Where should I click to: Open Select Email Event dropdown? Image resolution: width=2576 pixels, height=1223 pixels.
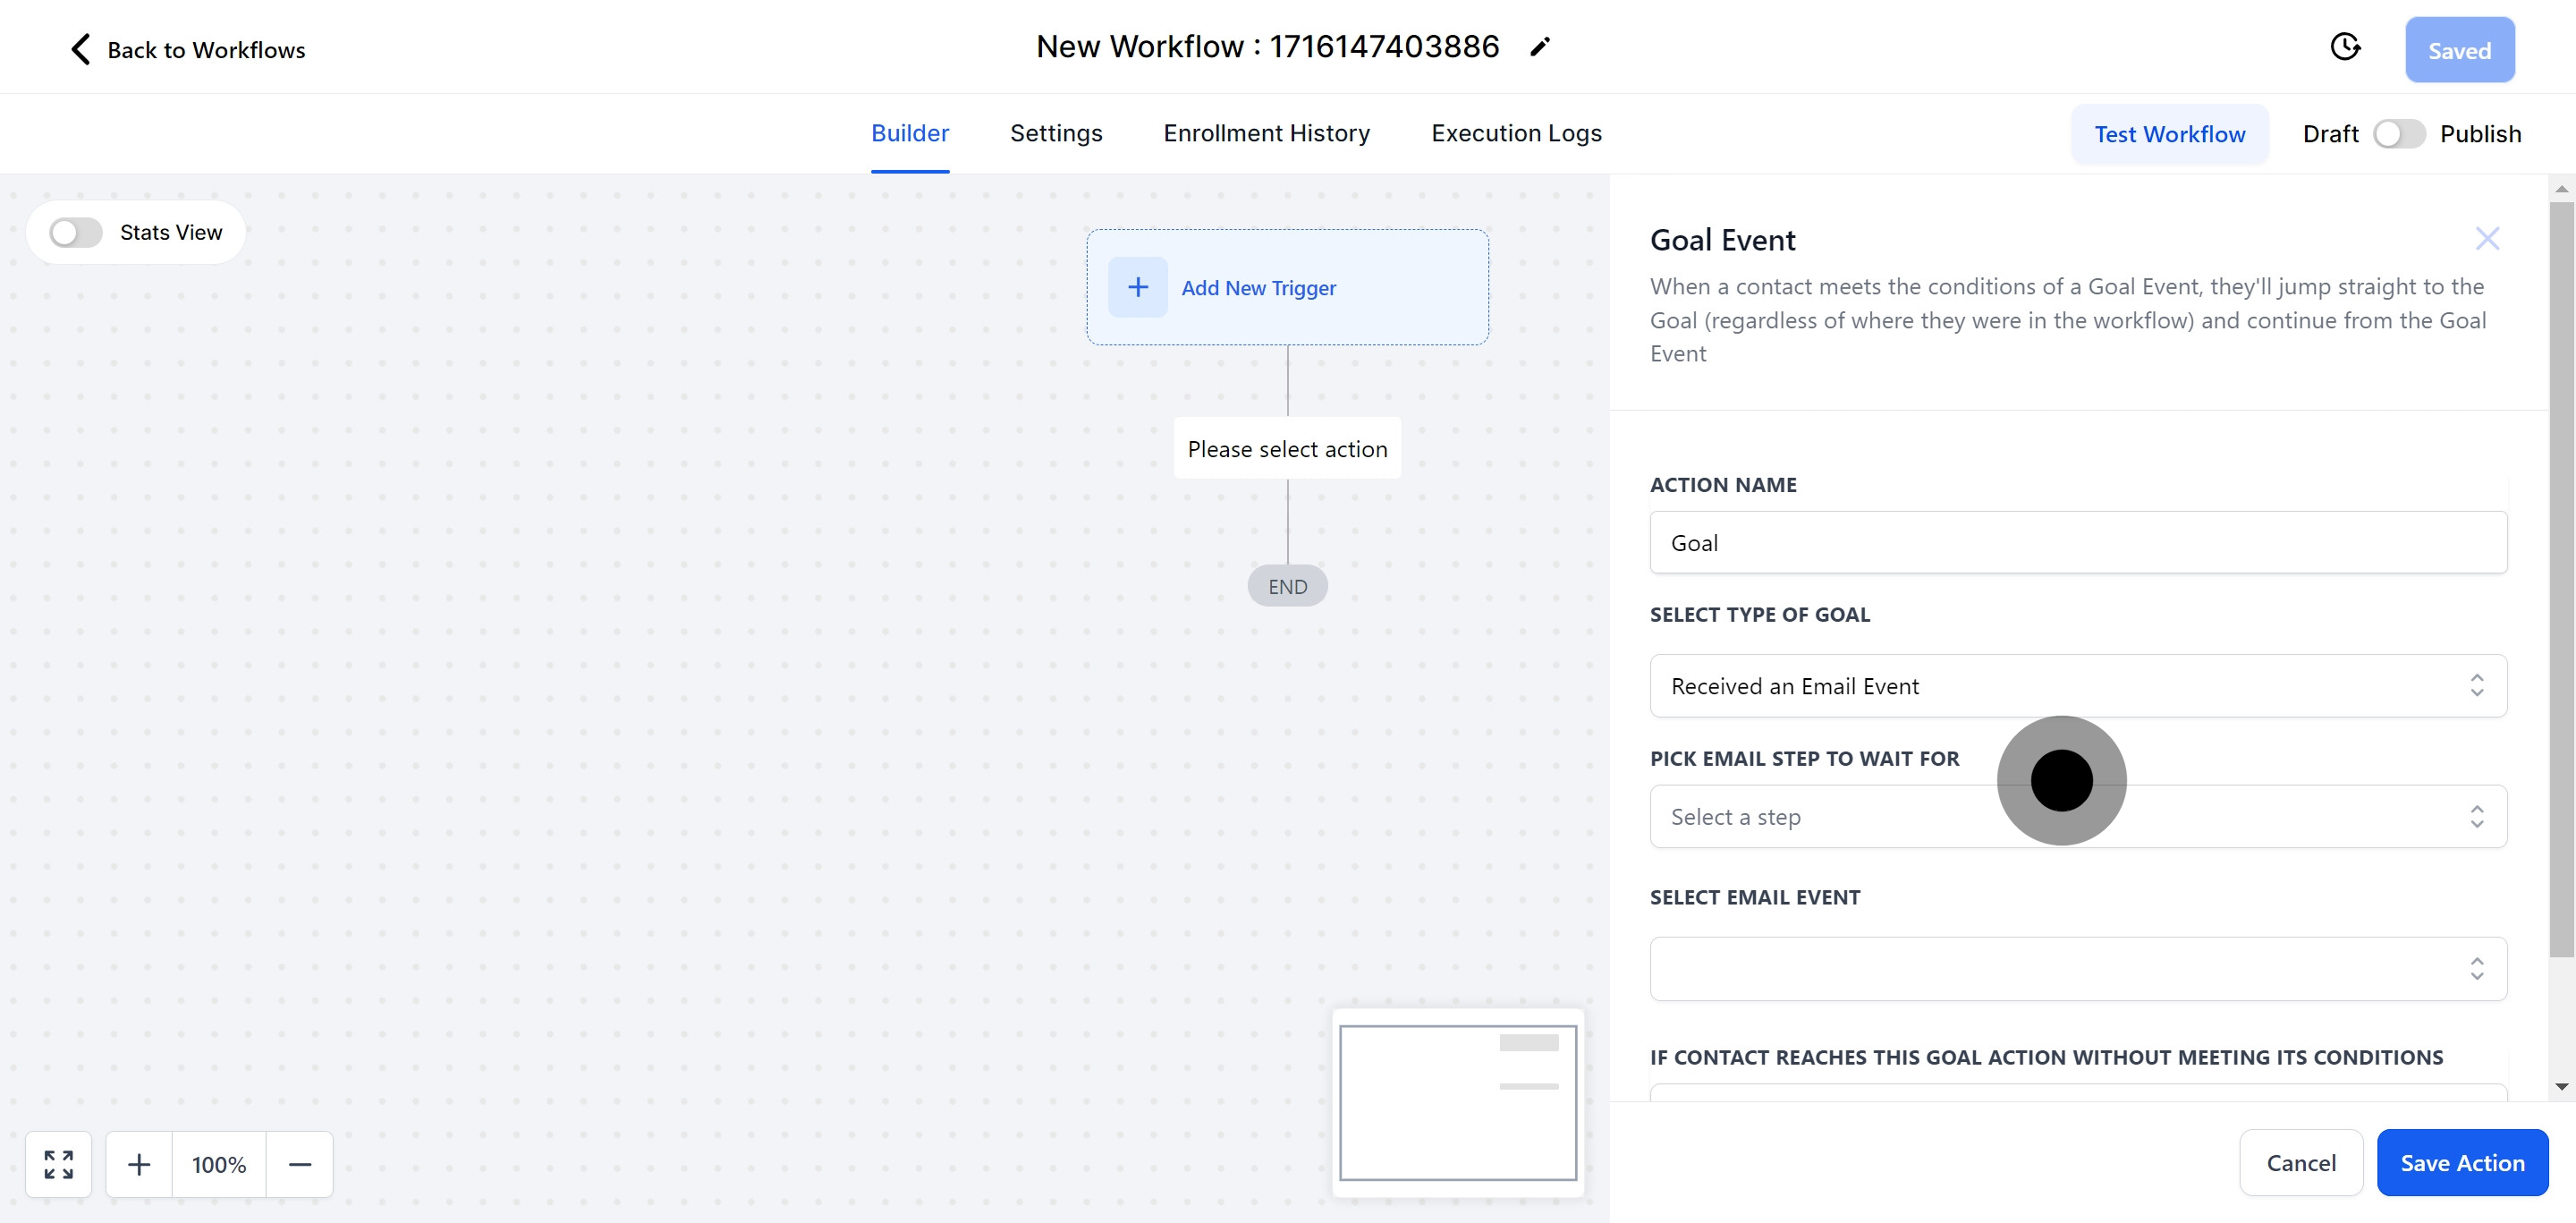2077,968
